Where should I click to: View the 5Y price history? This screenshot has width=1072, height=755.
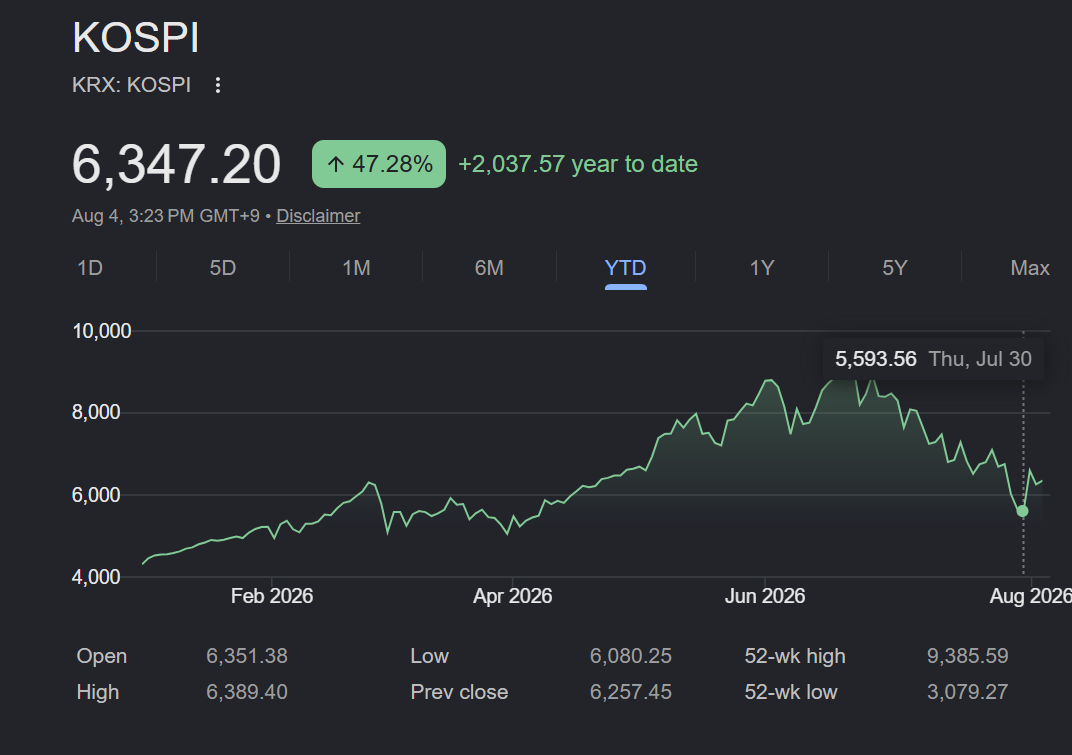(x=895, y=267)
